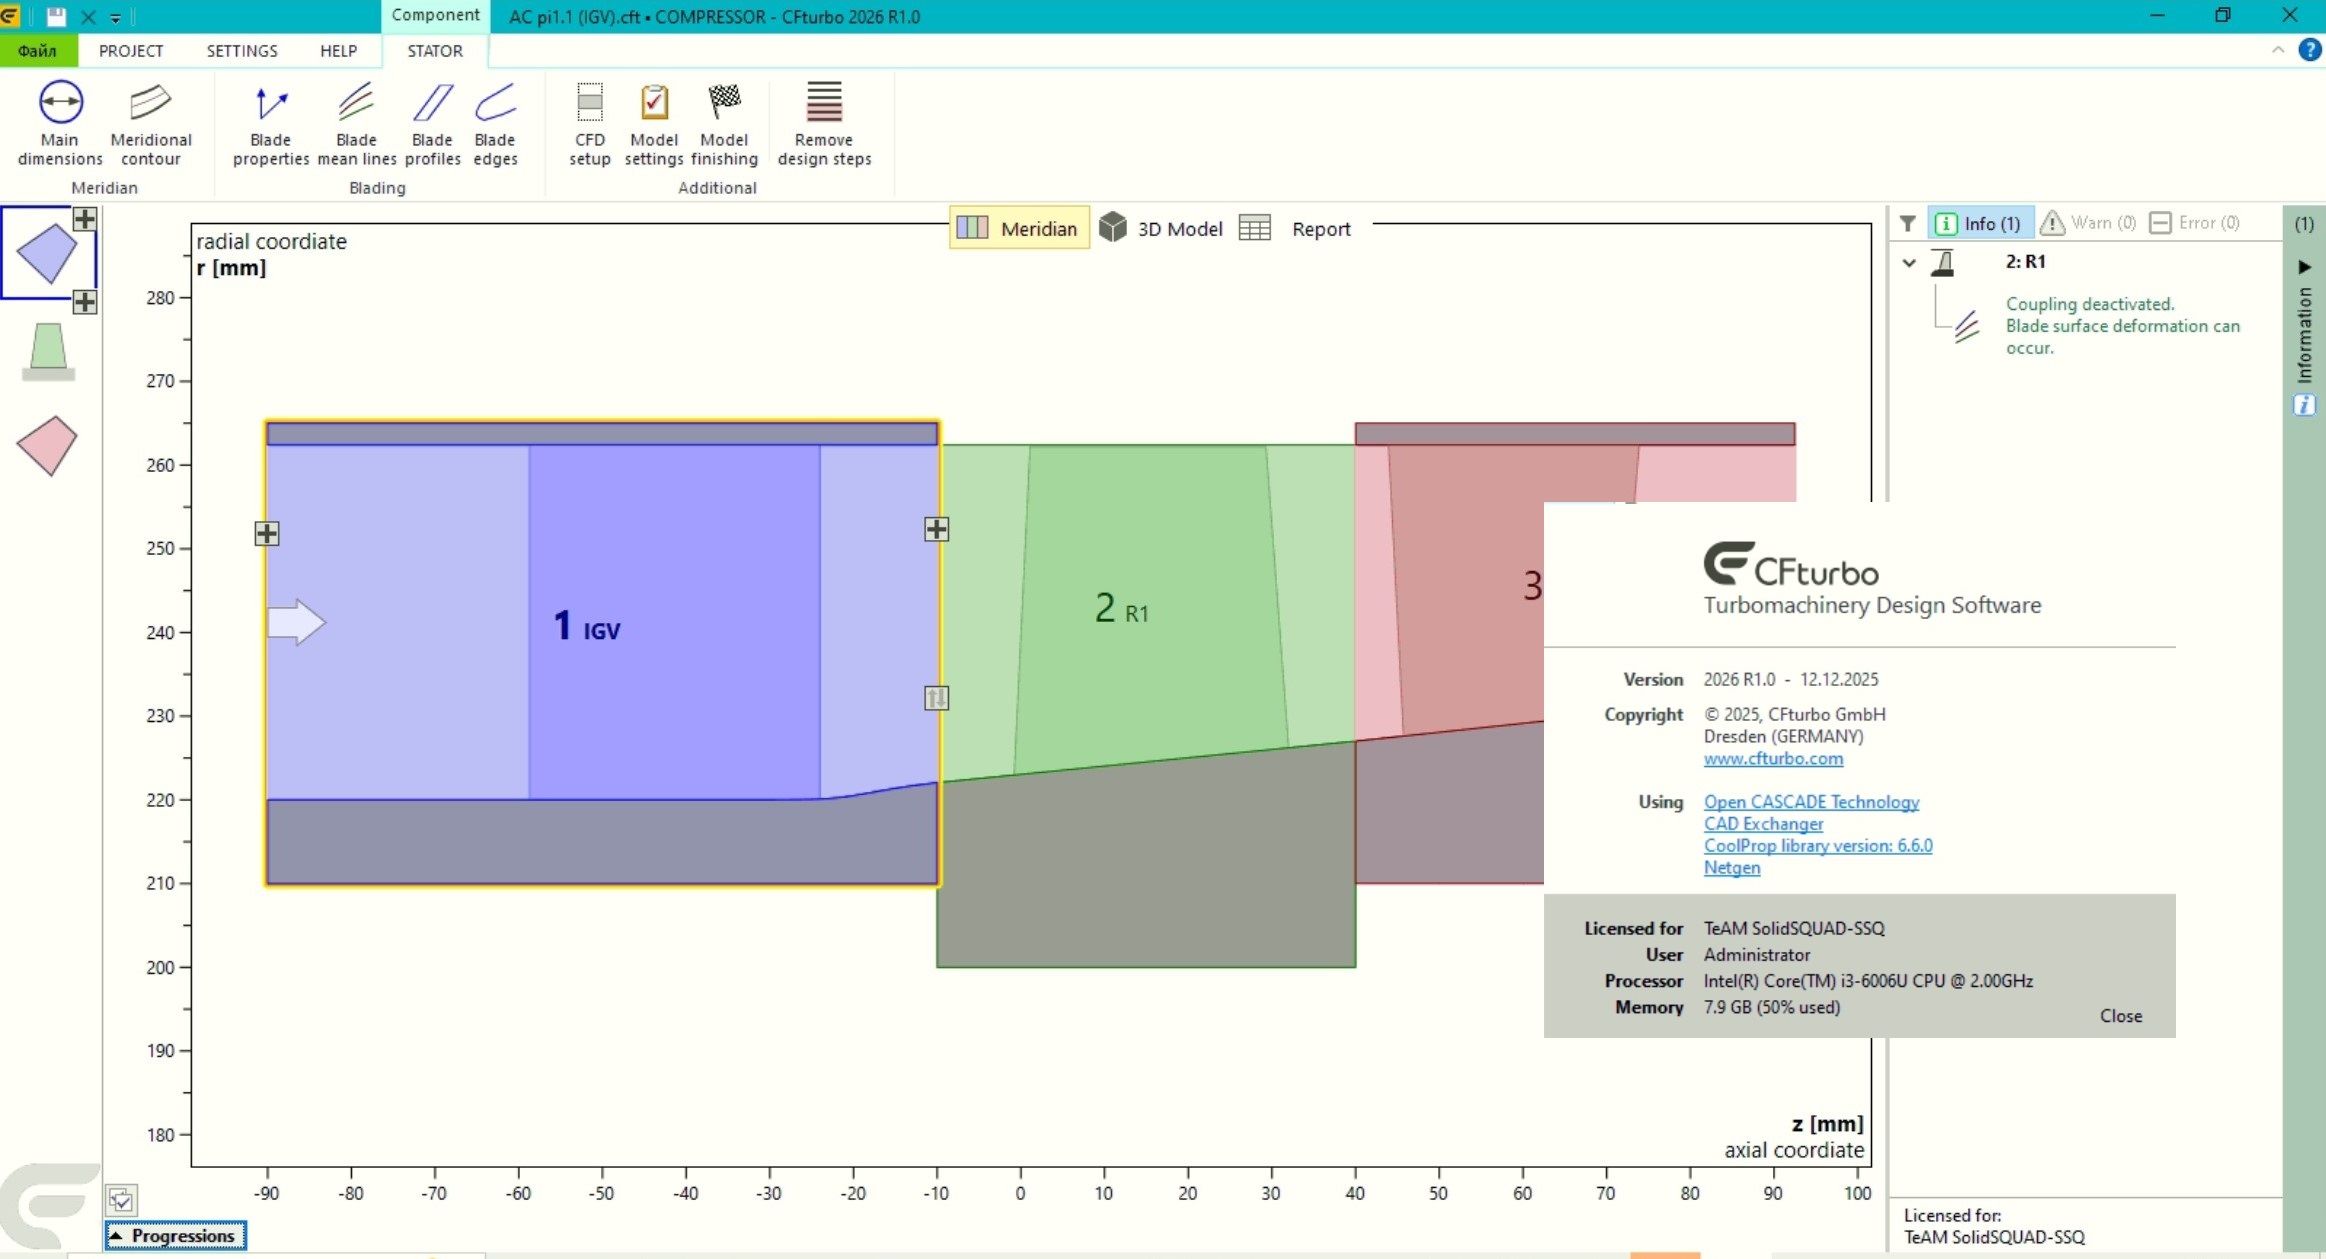Click Close in the about dialog
Screen dimensions: 2326x1259
click(2120, 1016)
